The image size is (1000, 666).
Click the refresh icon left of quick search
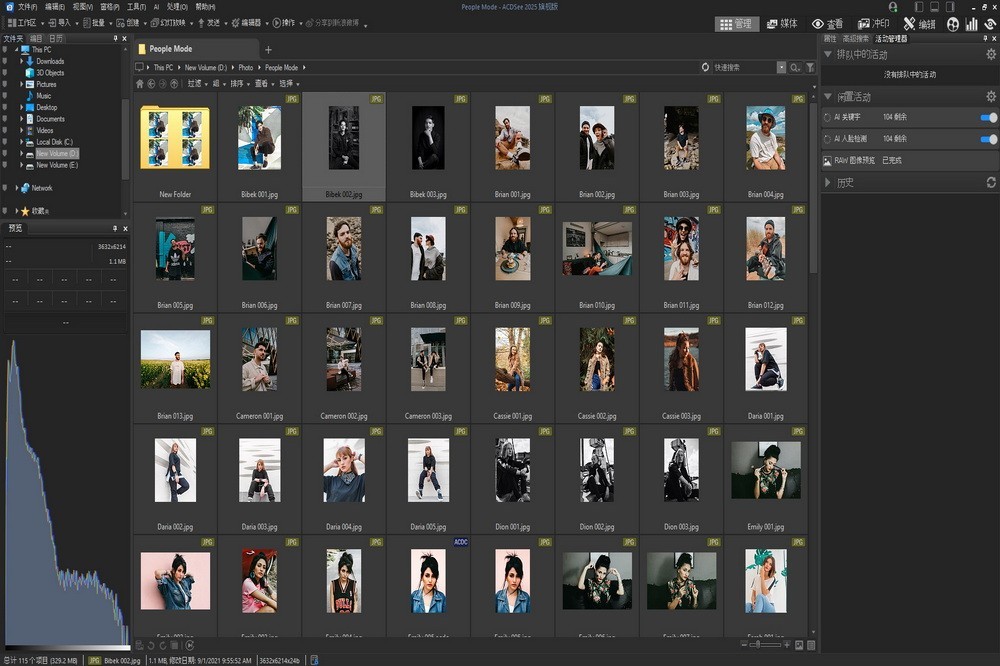coord(706,68)
